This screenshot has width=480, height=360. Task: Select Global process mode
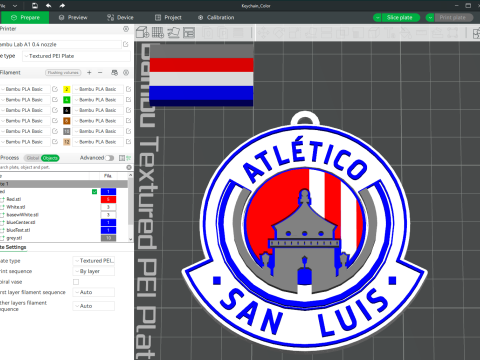click(x=32, y=158)
